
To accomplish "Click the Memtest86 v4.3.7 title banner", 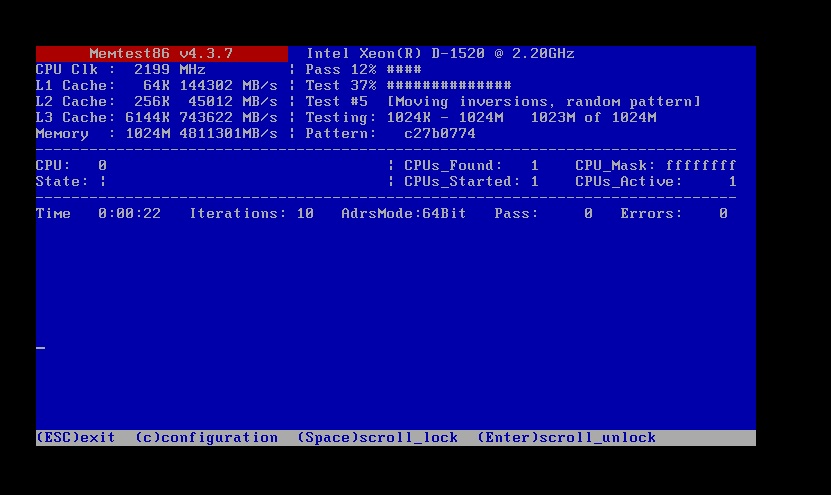I will [x=162, y=54].
